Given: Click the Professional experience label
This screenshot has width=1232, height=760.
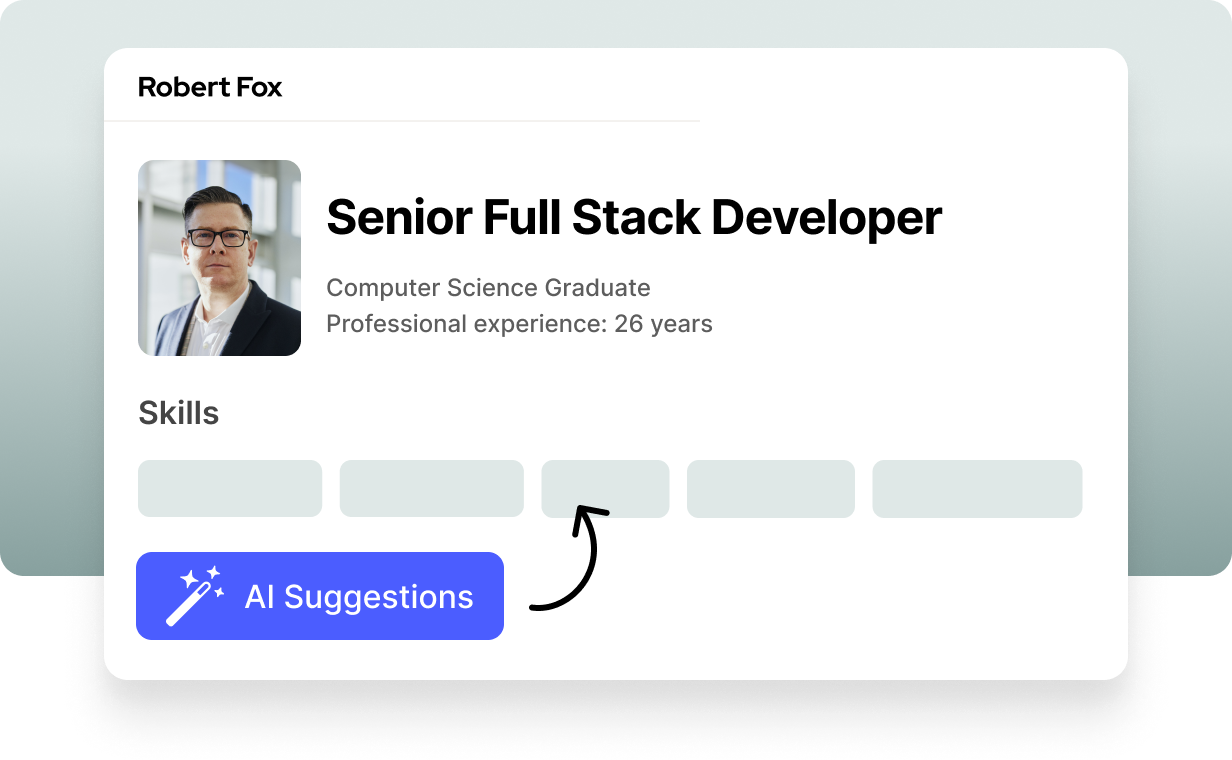Looking at the screenshot, I should coord(466,324).
